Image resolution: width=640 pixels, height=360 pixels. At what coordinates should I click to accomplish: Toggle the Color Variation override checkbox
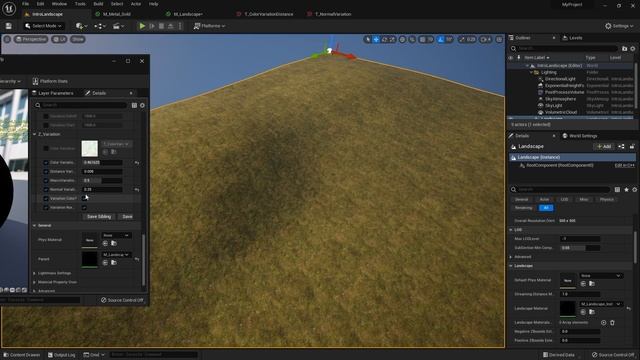(46, 162)
